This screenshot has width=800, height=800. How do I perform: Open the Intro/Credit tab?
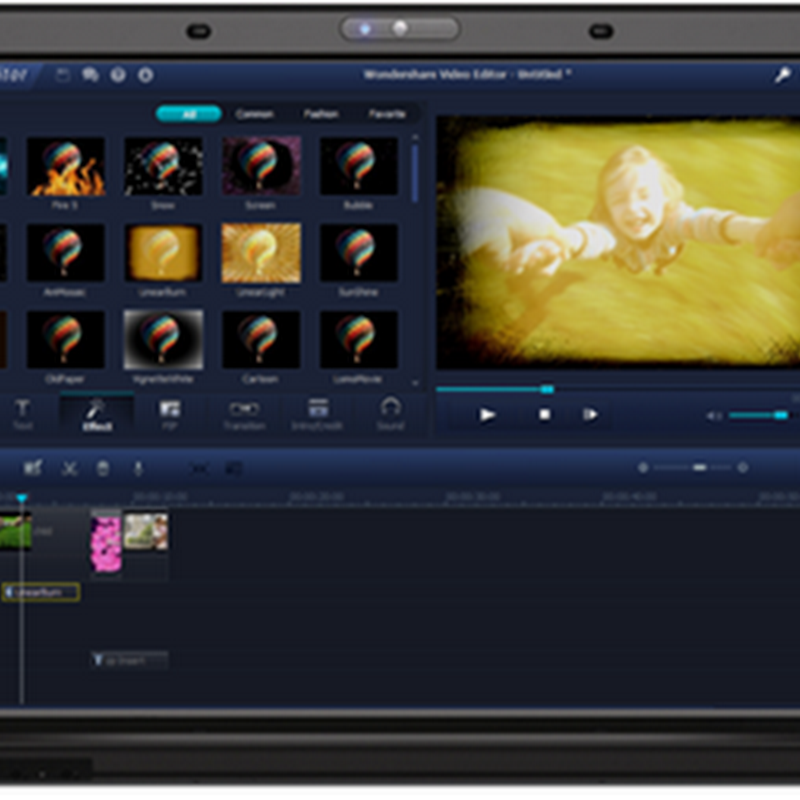(317, 414)
